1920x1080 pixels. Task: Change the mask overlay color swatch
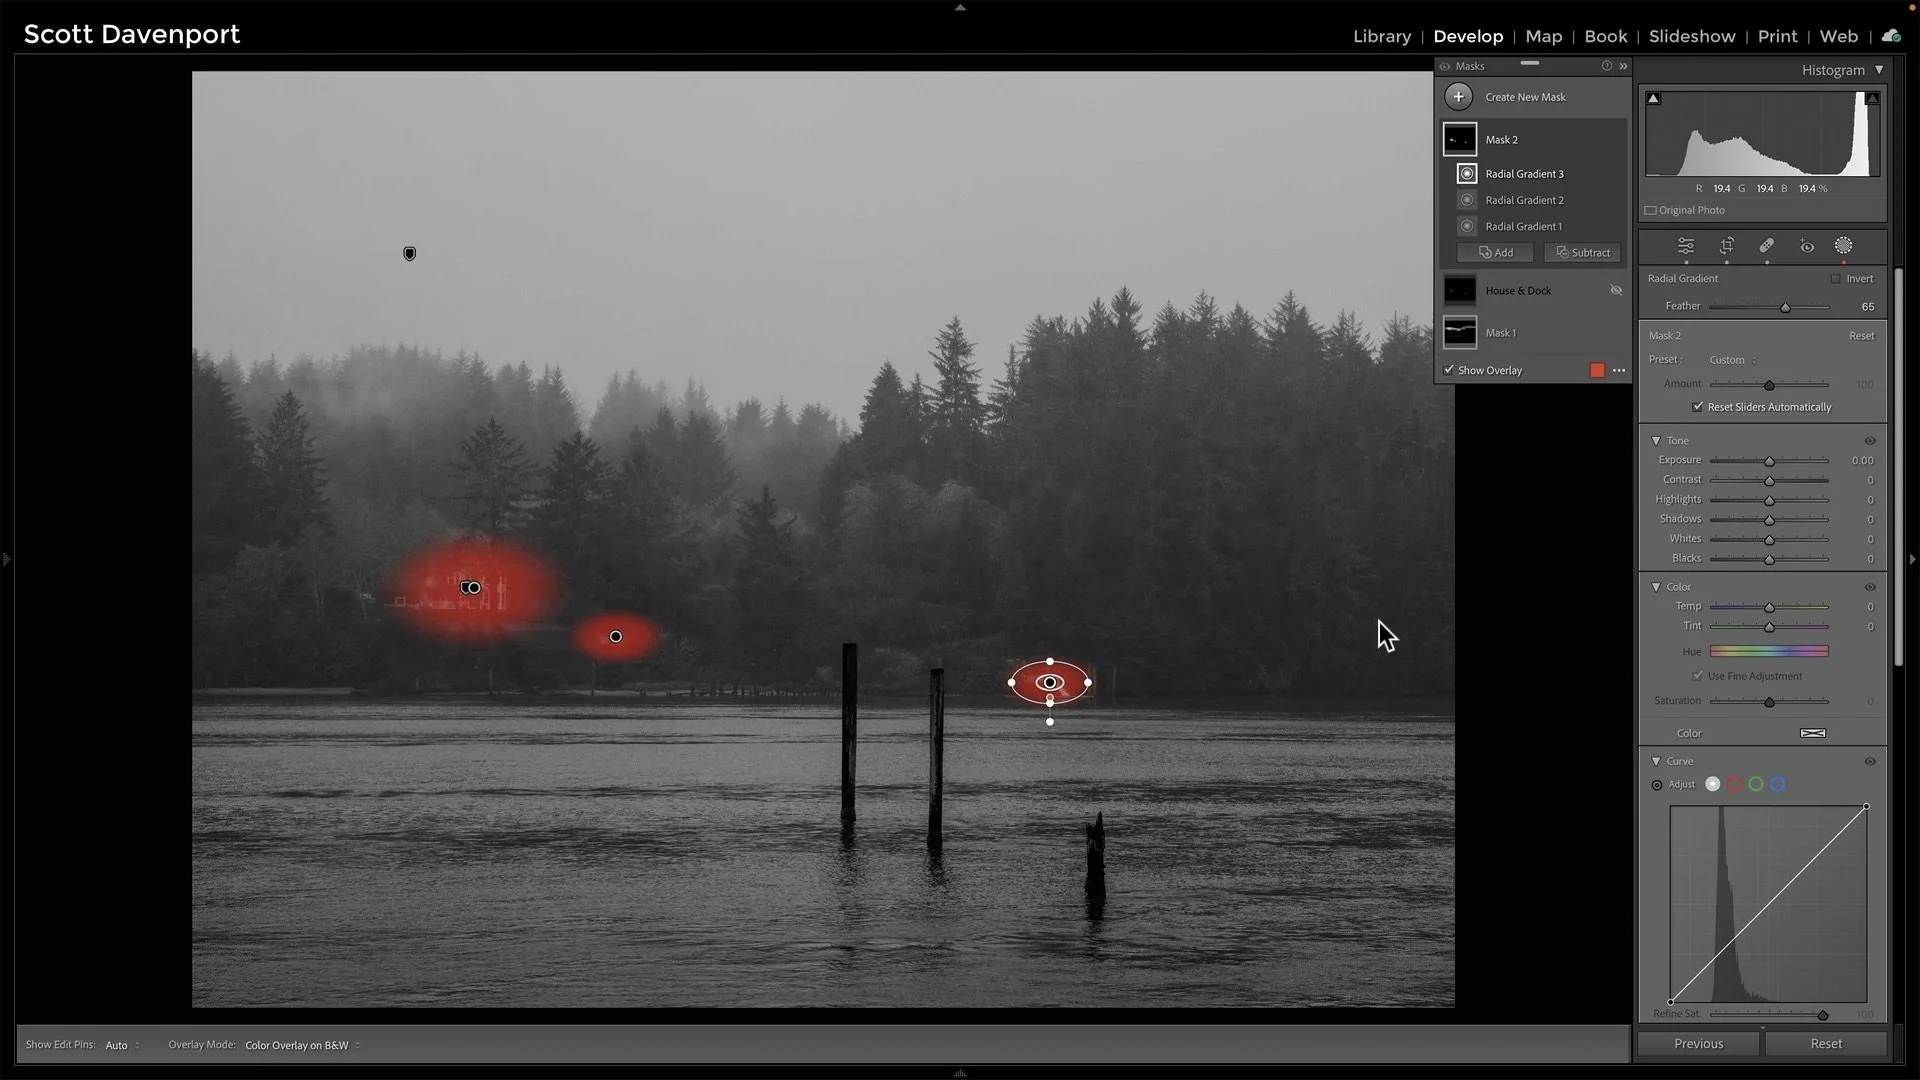1596,370
